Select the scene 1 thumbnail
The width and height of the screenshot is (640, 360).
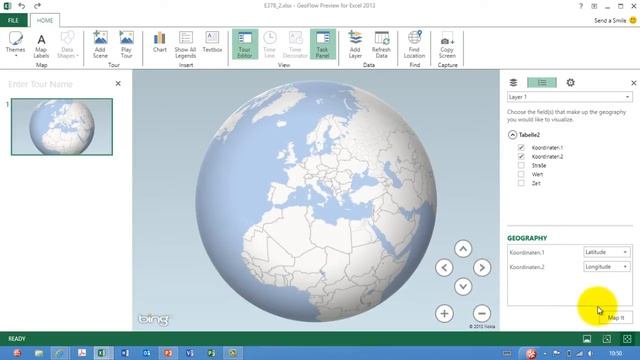62,127
